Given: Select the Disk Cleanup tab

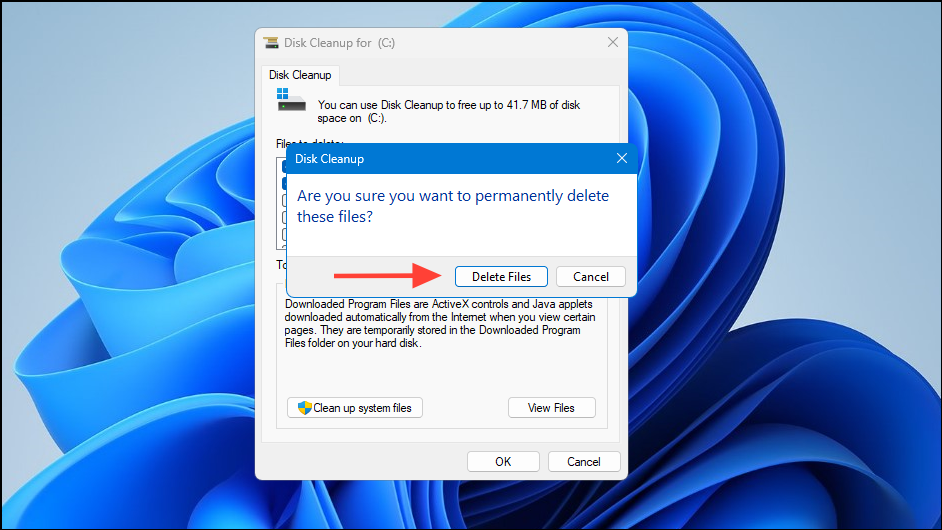Looking at the screenshot, I should (x=300, y=75).
